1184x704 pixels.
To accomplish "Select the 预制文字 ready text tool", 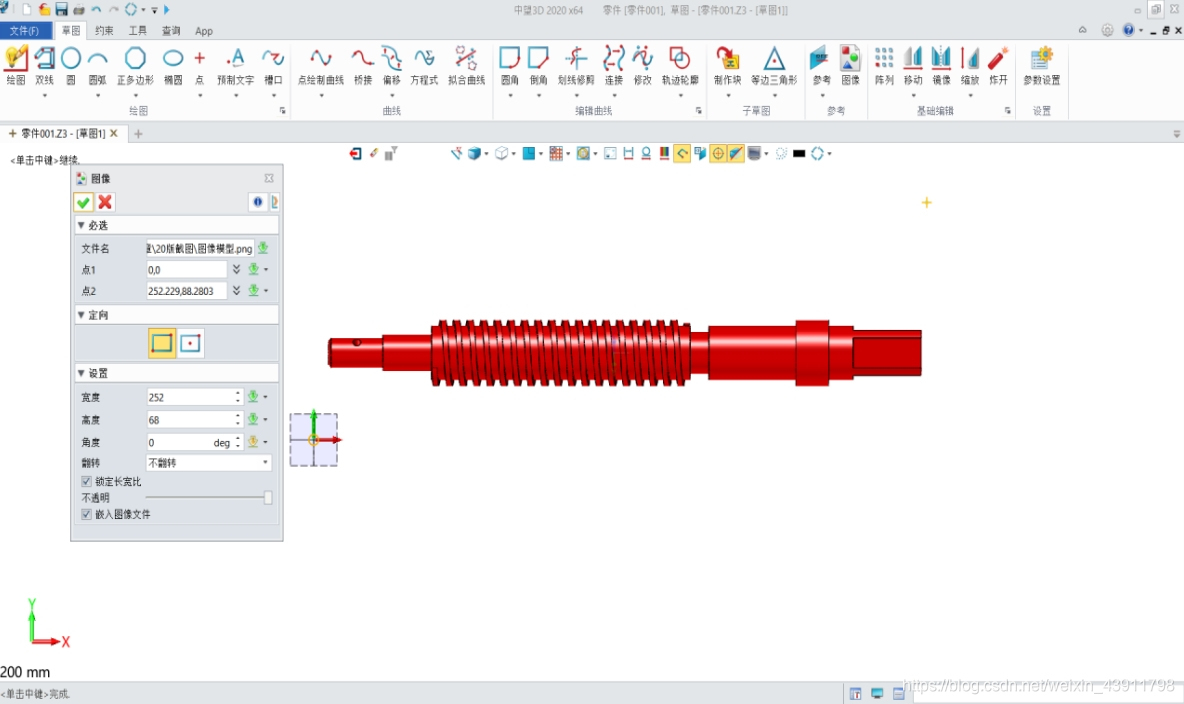I will (x=236, y=66).
